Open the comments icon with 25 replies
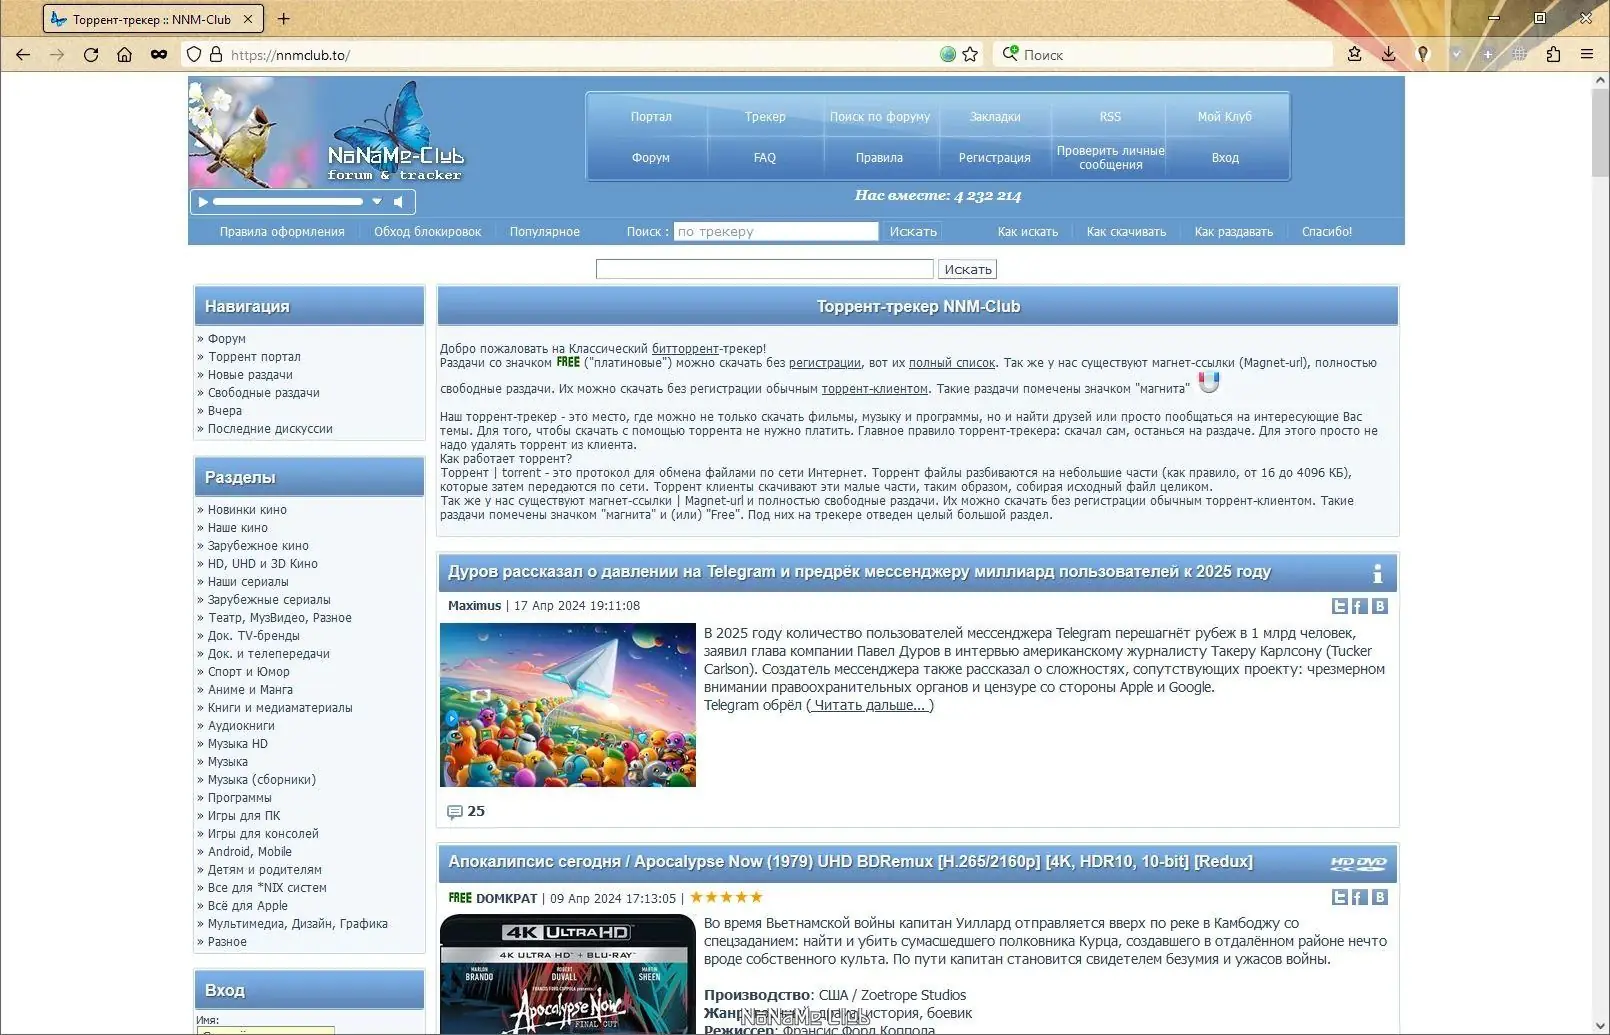Screen dimensions: 1610x1035 454,812
